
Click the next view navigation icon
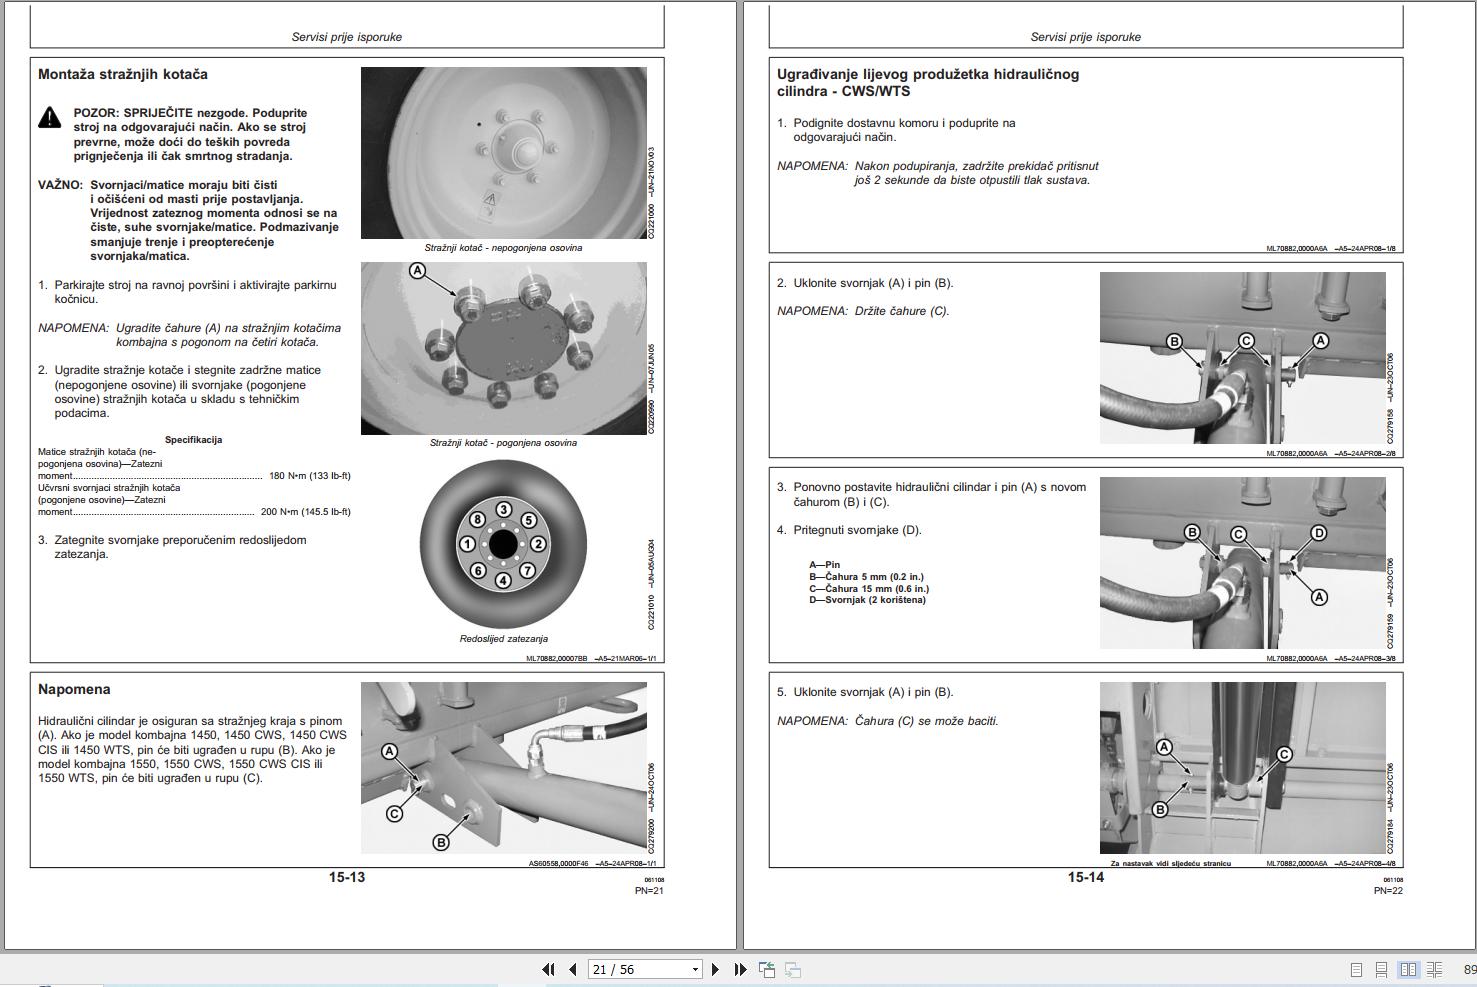(793, 969)
